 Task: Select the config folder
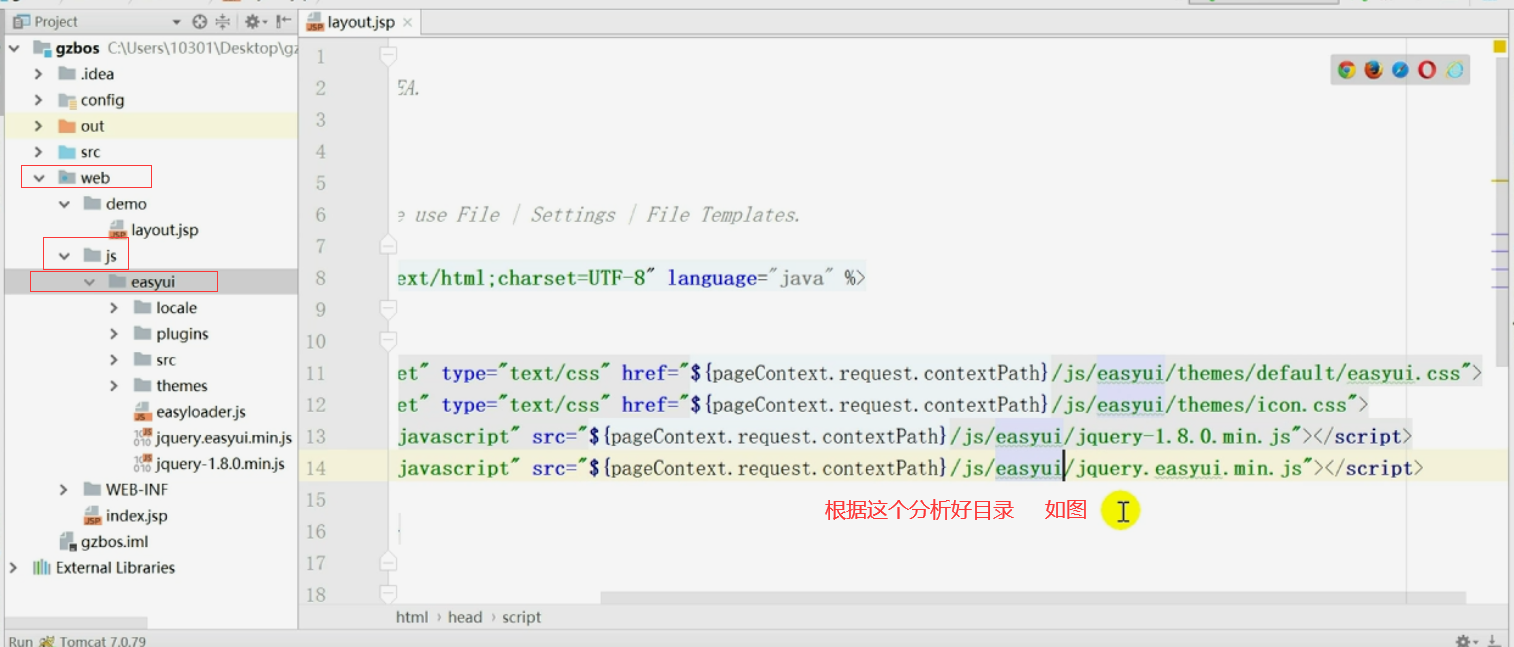click(91, 100)
